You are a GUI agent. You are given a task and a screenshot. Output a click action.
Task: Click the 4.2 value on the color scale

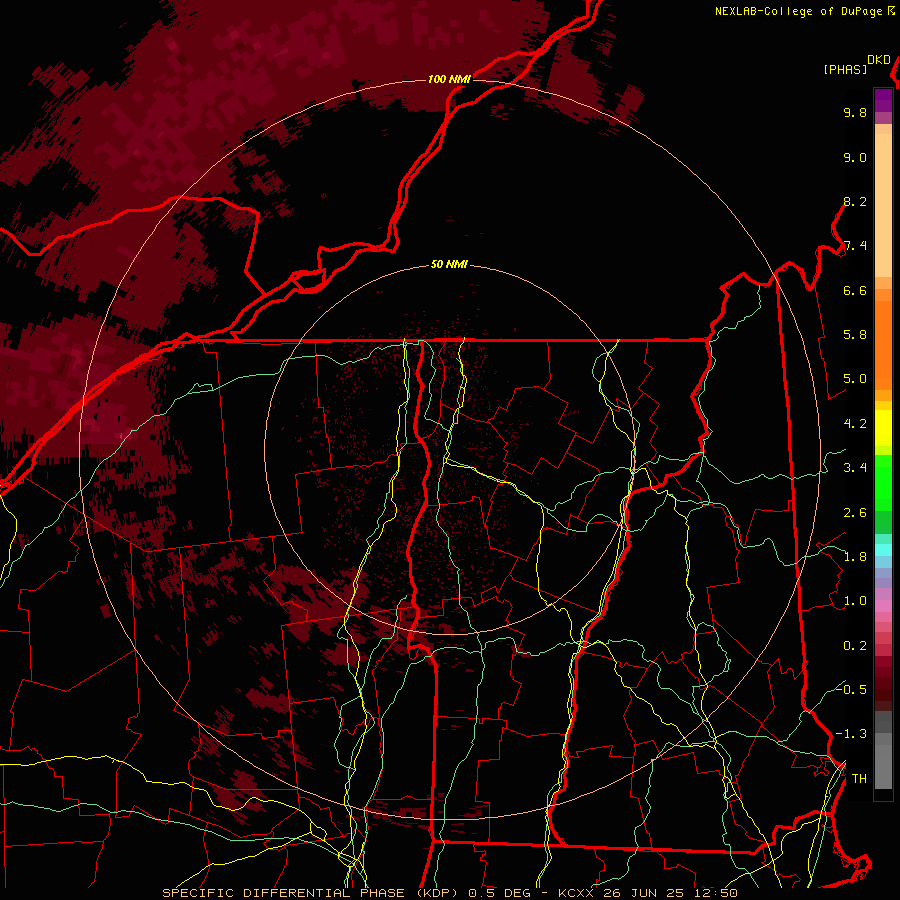click(x=855, y=424)
